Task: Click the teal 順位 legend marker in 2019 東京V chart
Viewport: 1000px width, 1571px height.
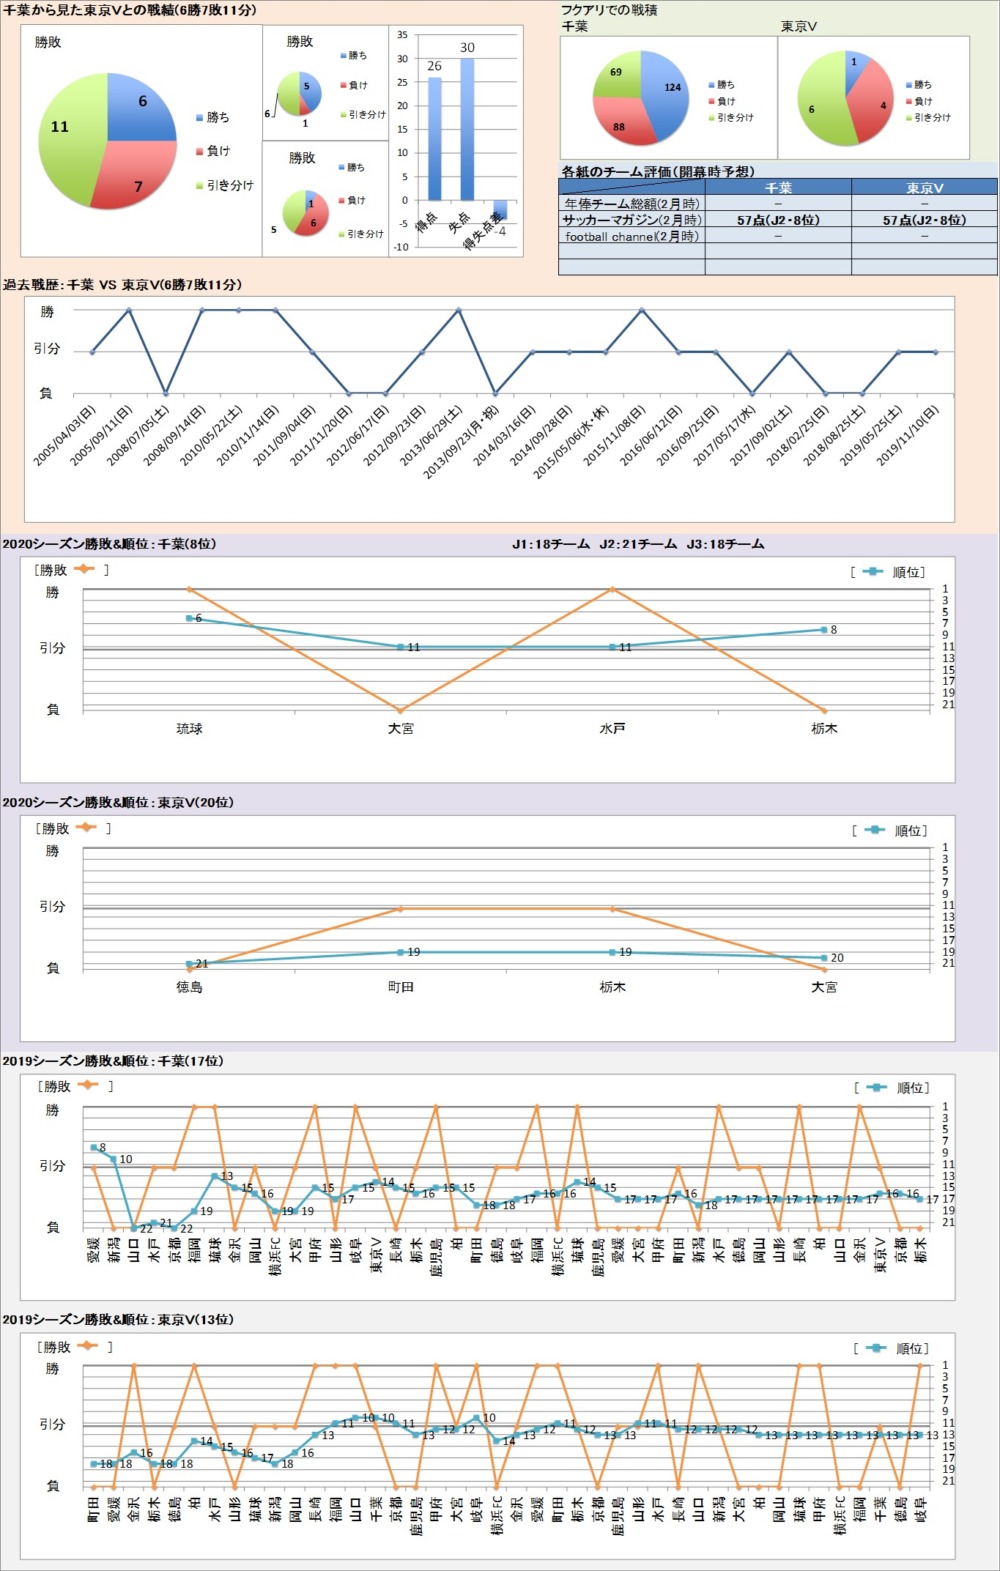Action: point(876,1348)
